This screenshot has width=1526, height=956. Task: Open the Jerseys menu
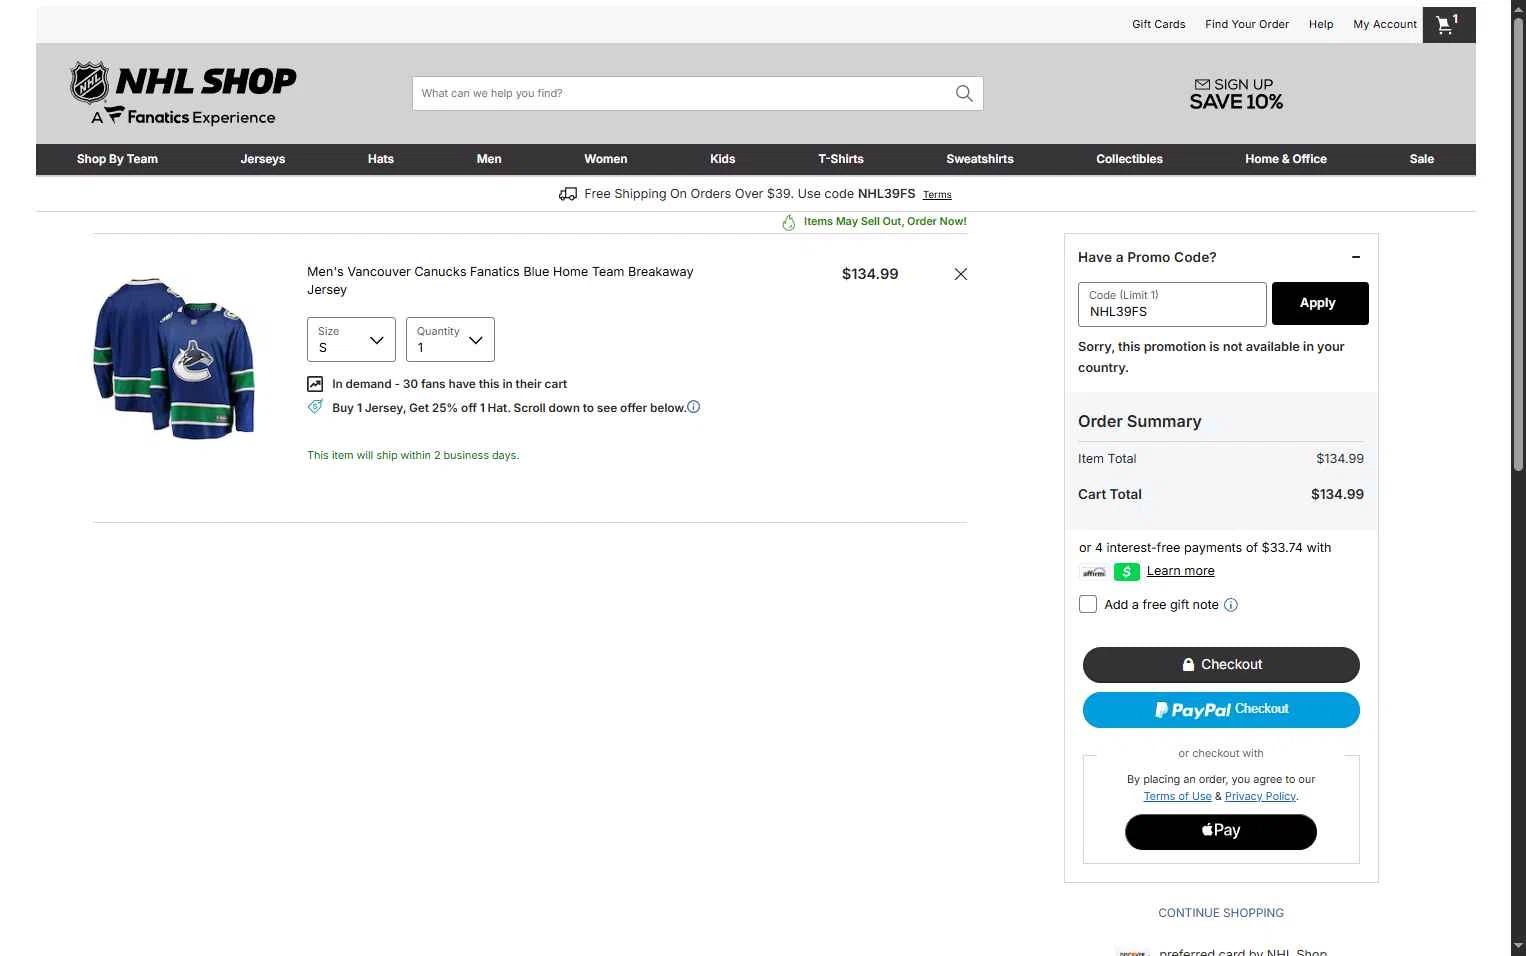[x=263, y=159]
